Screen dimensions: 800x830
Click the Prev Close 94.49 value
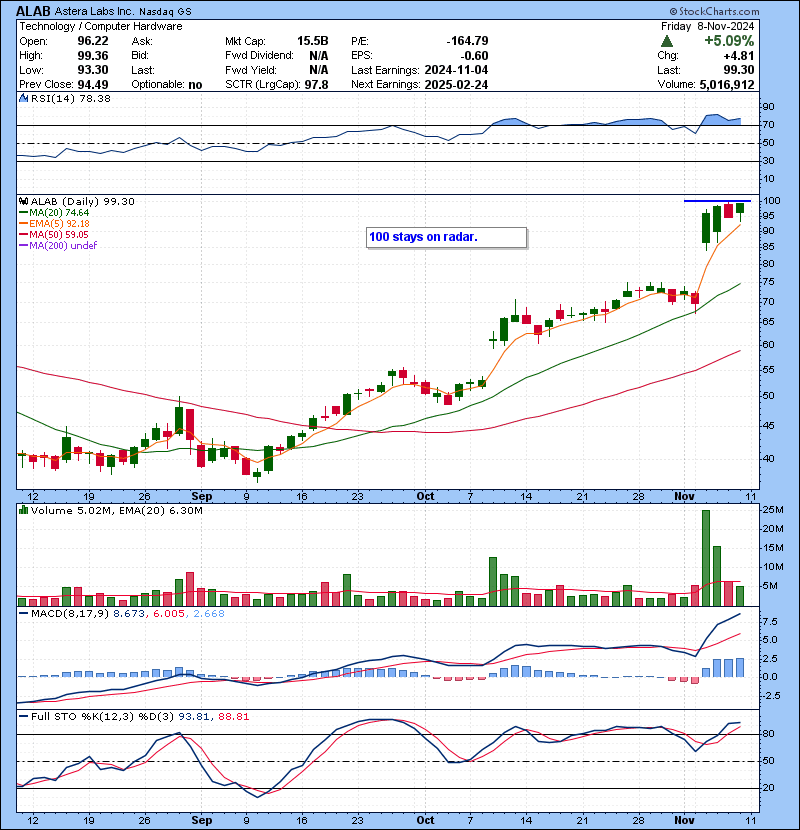[93, 84]
